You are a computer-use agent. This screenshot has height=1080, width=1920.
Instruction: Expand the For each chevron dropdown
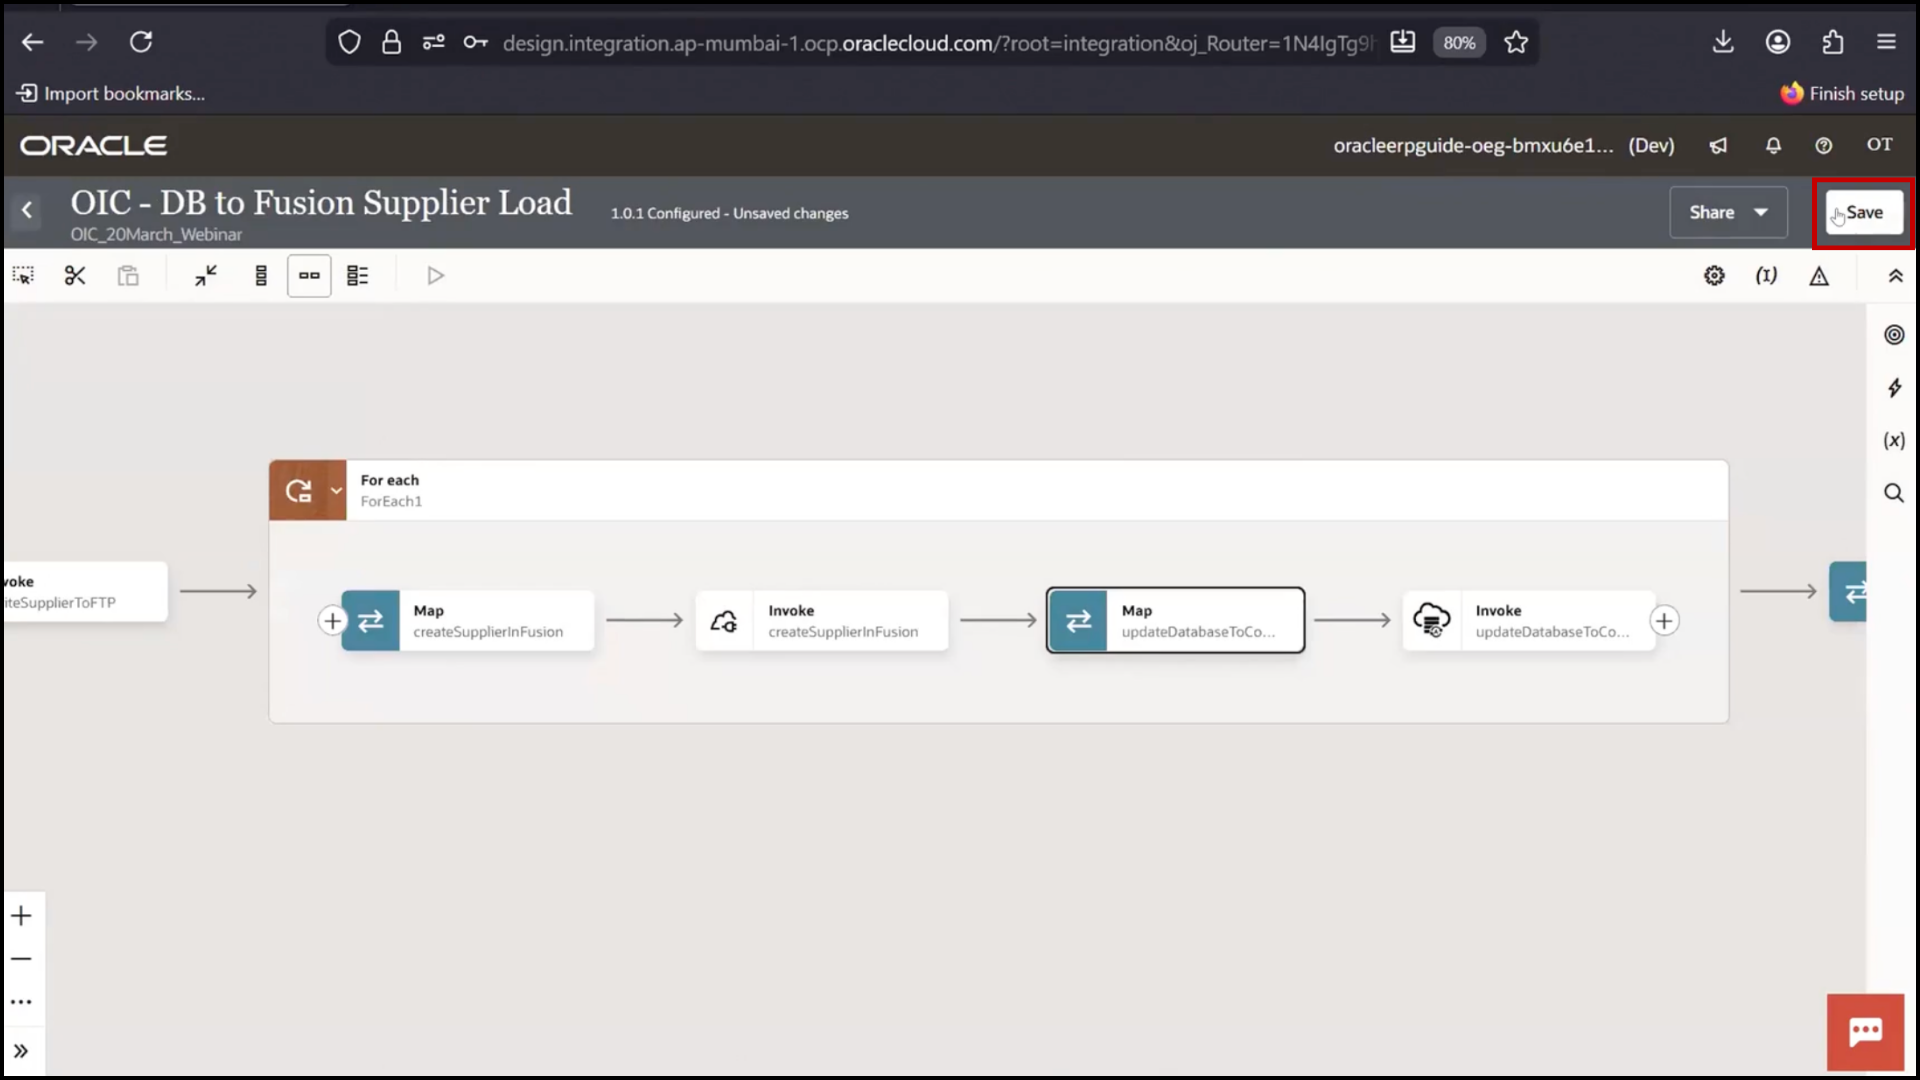tap(336, 491)
